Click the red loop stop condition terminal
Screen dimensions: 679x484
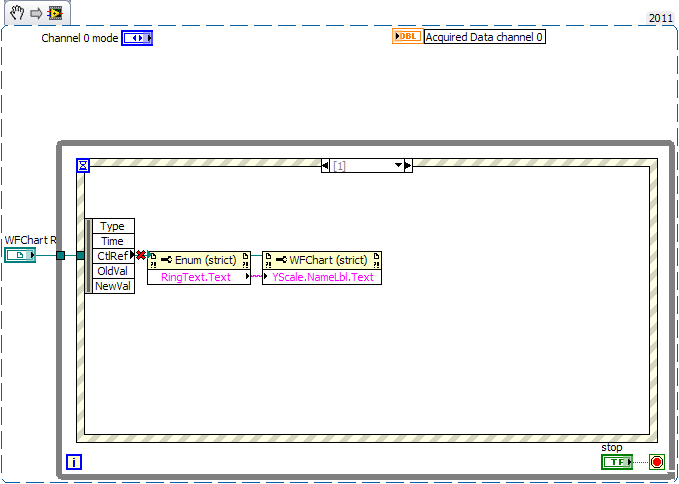[x=656, y=461]
